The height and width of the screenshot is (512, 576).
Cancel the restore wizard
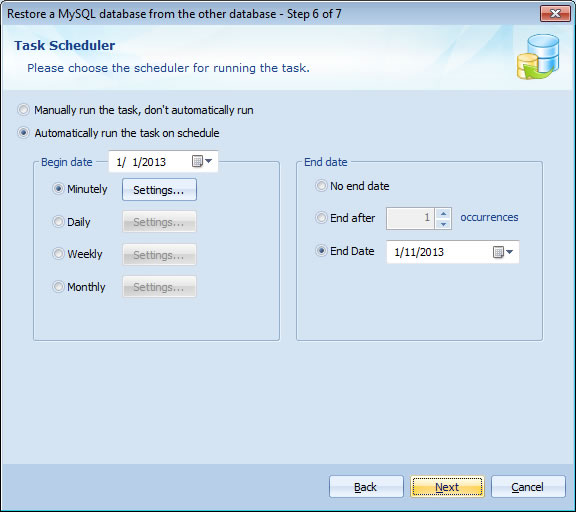tap(528, 487)
